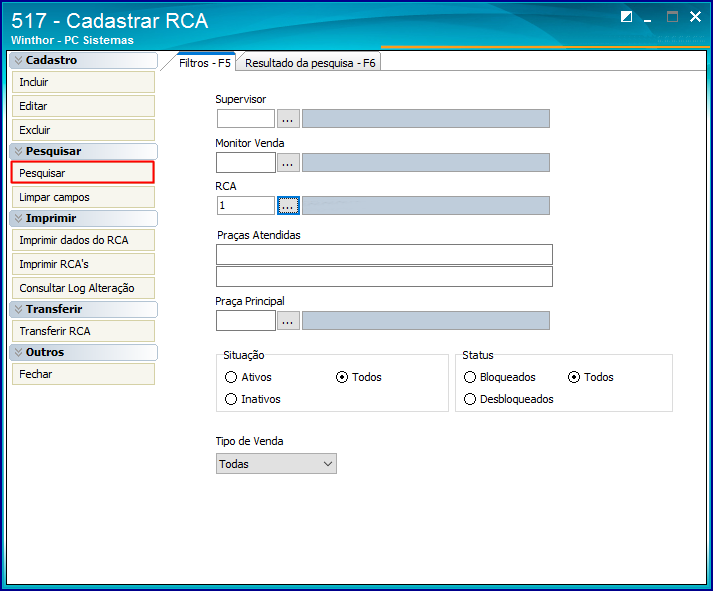Open Supervisor lookup ellipsis button
This screenshot has width=713, height=591.
(288, 119)
